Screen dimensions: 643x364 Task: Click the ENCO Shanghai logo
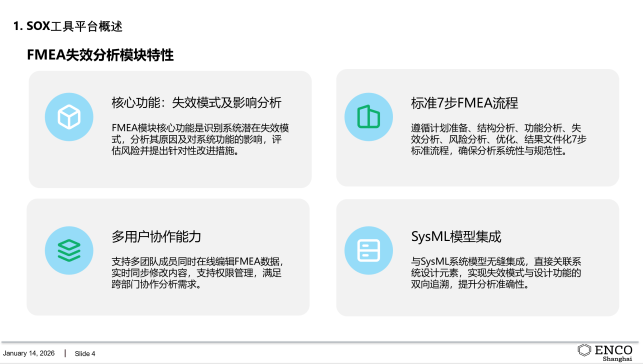605,353
